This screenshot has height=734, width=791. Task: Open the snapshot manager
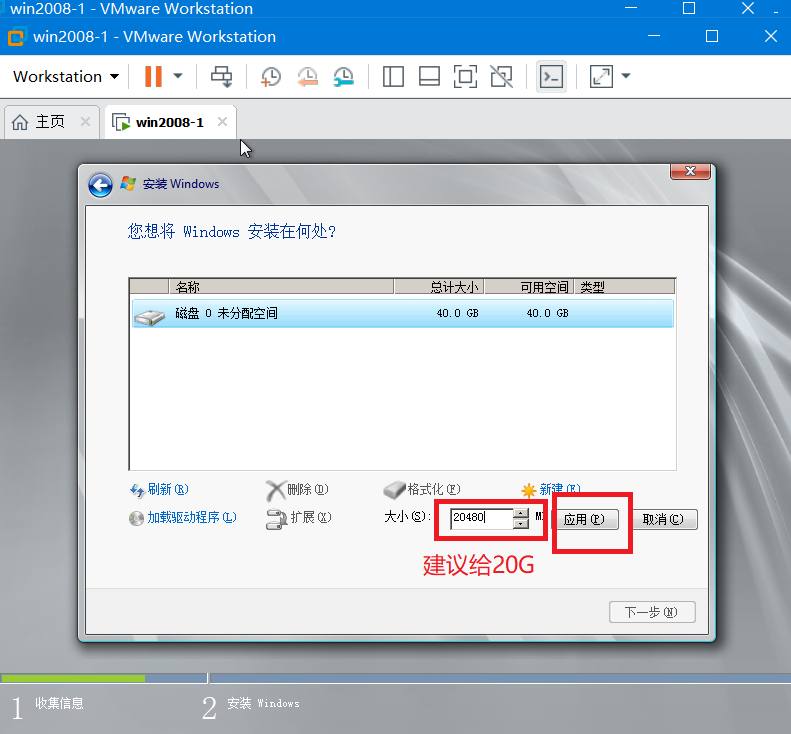[344, 77]
